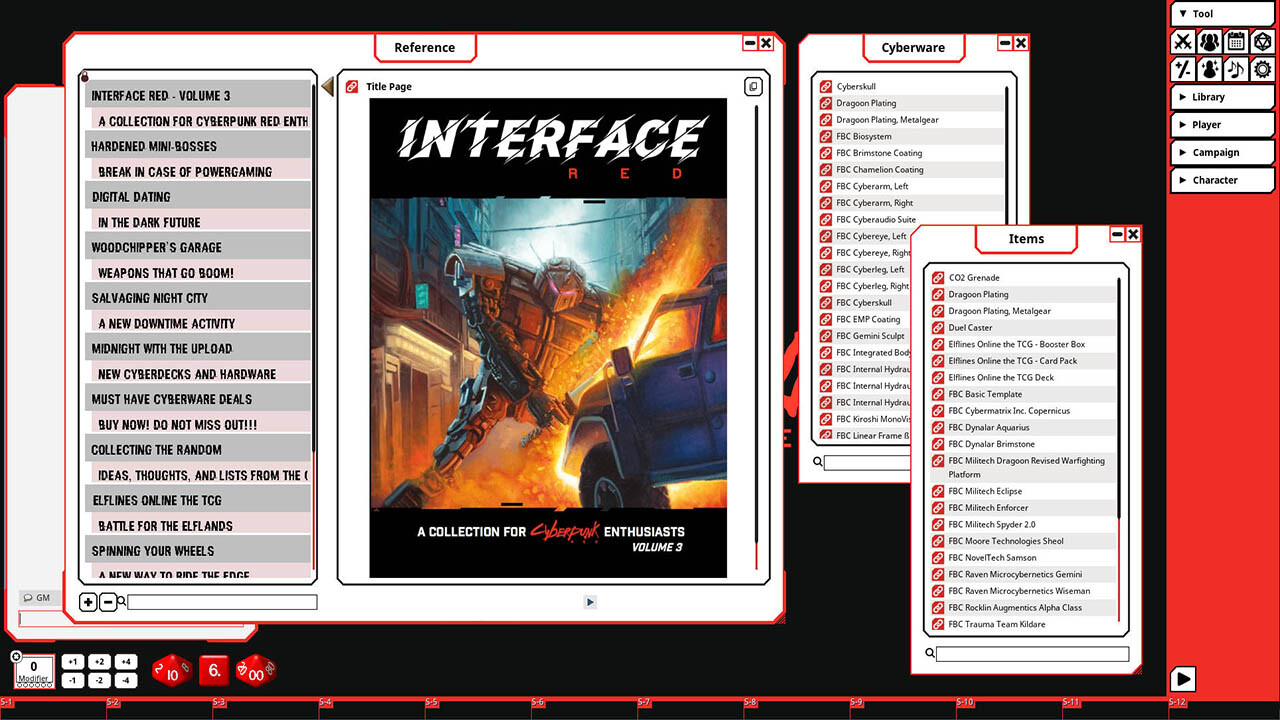
Task: Roll the percentile d10 dice
Action: tap(256, 670)
